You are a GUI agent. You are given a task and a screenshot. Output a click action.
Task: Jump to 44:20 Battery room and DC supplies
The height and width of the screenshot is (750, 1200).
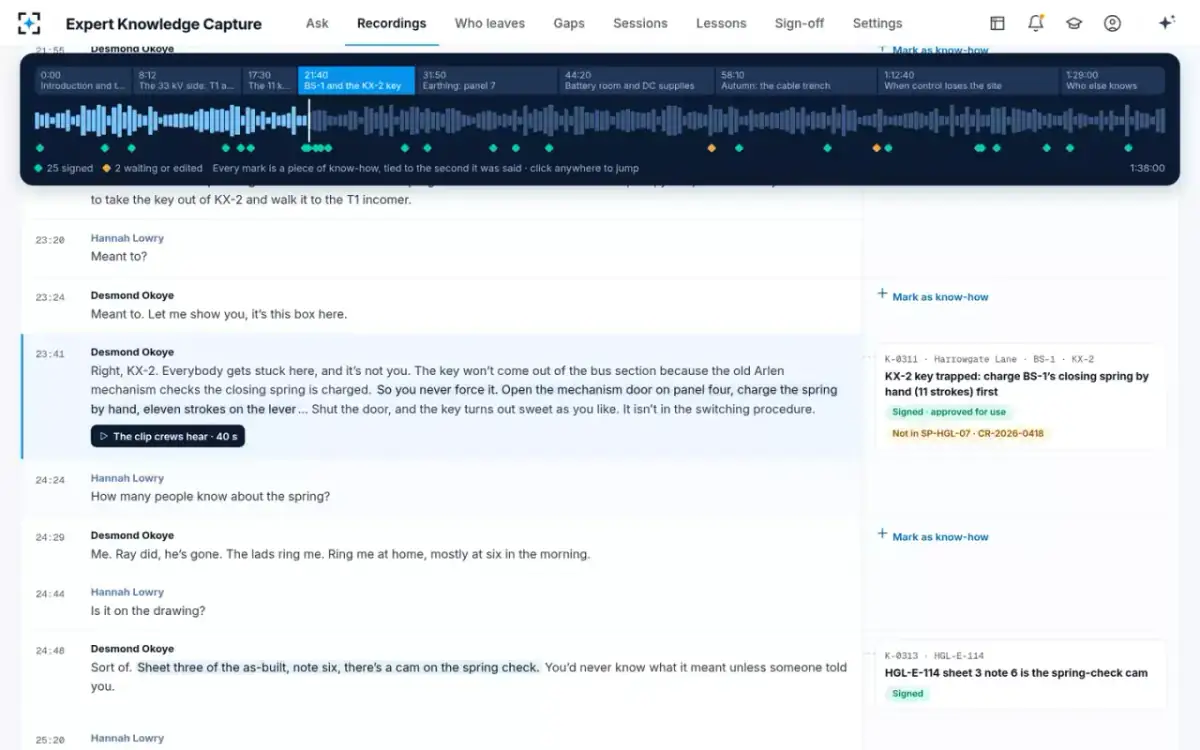(x=637, y=80)
